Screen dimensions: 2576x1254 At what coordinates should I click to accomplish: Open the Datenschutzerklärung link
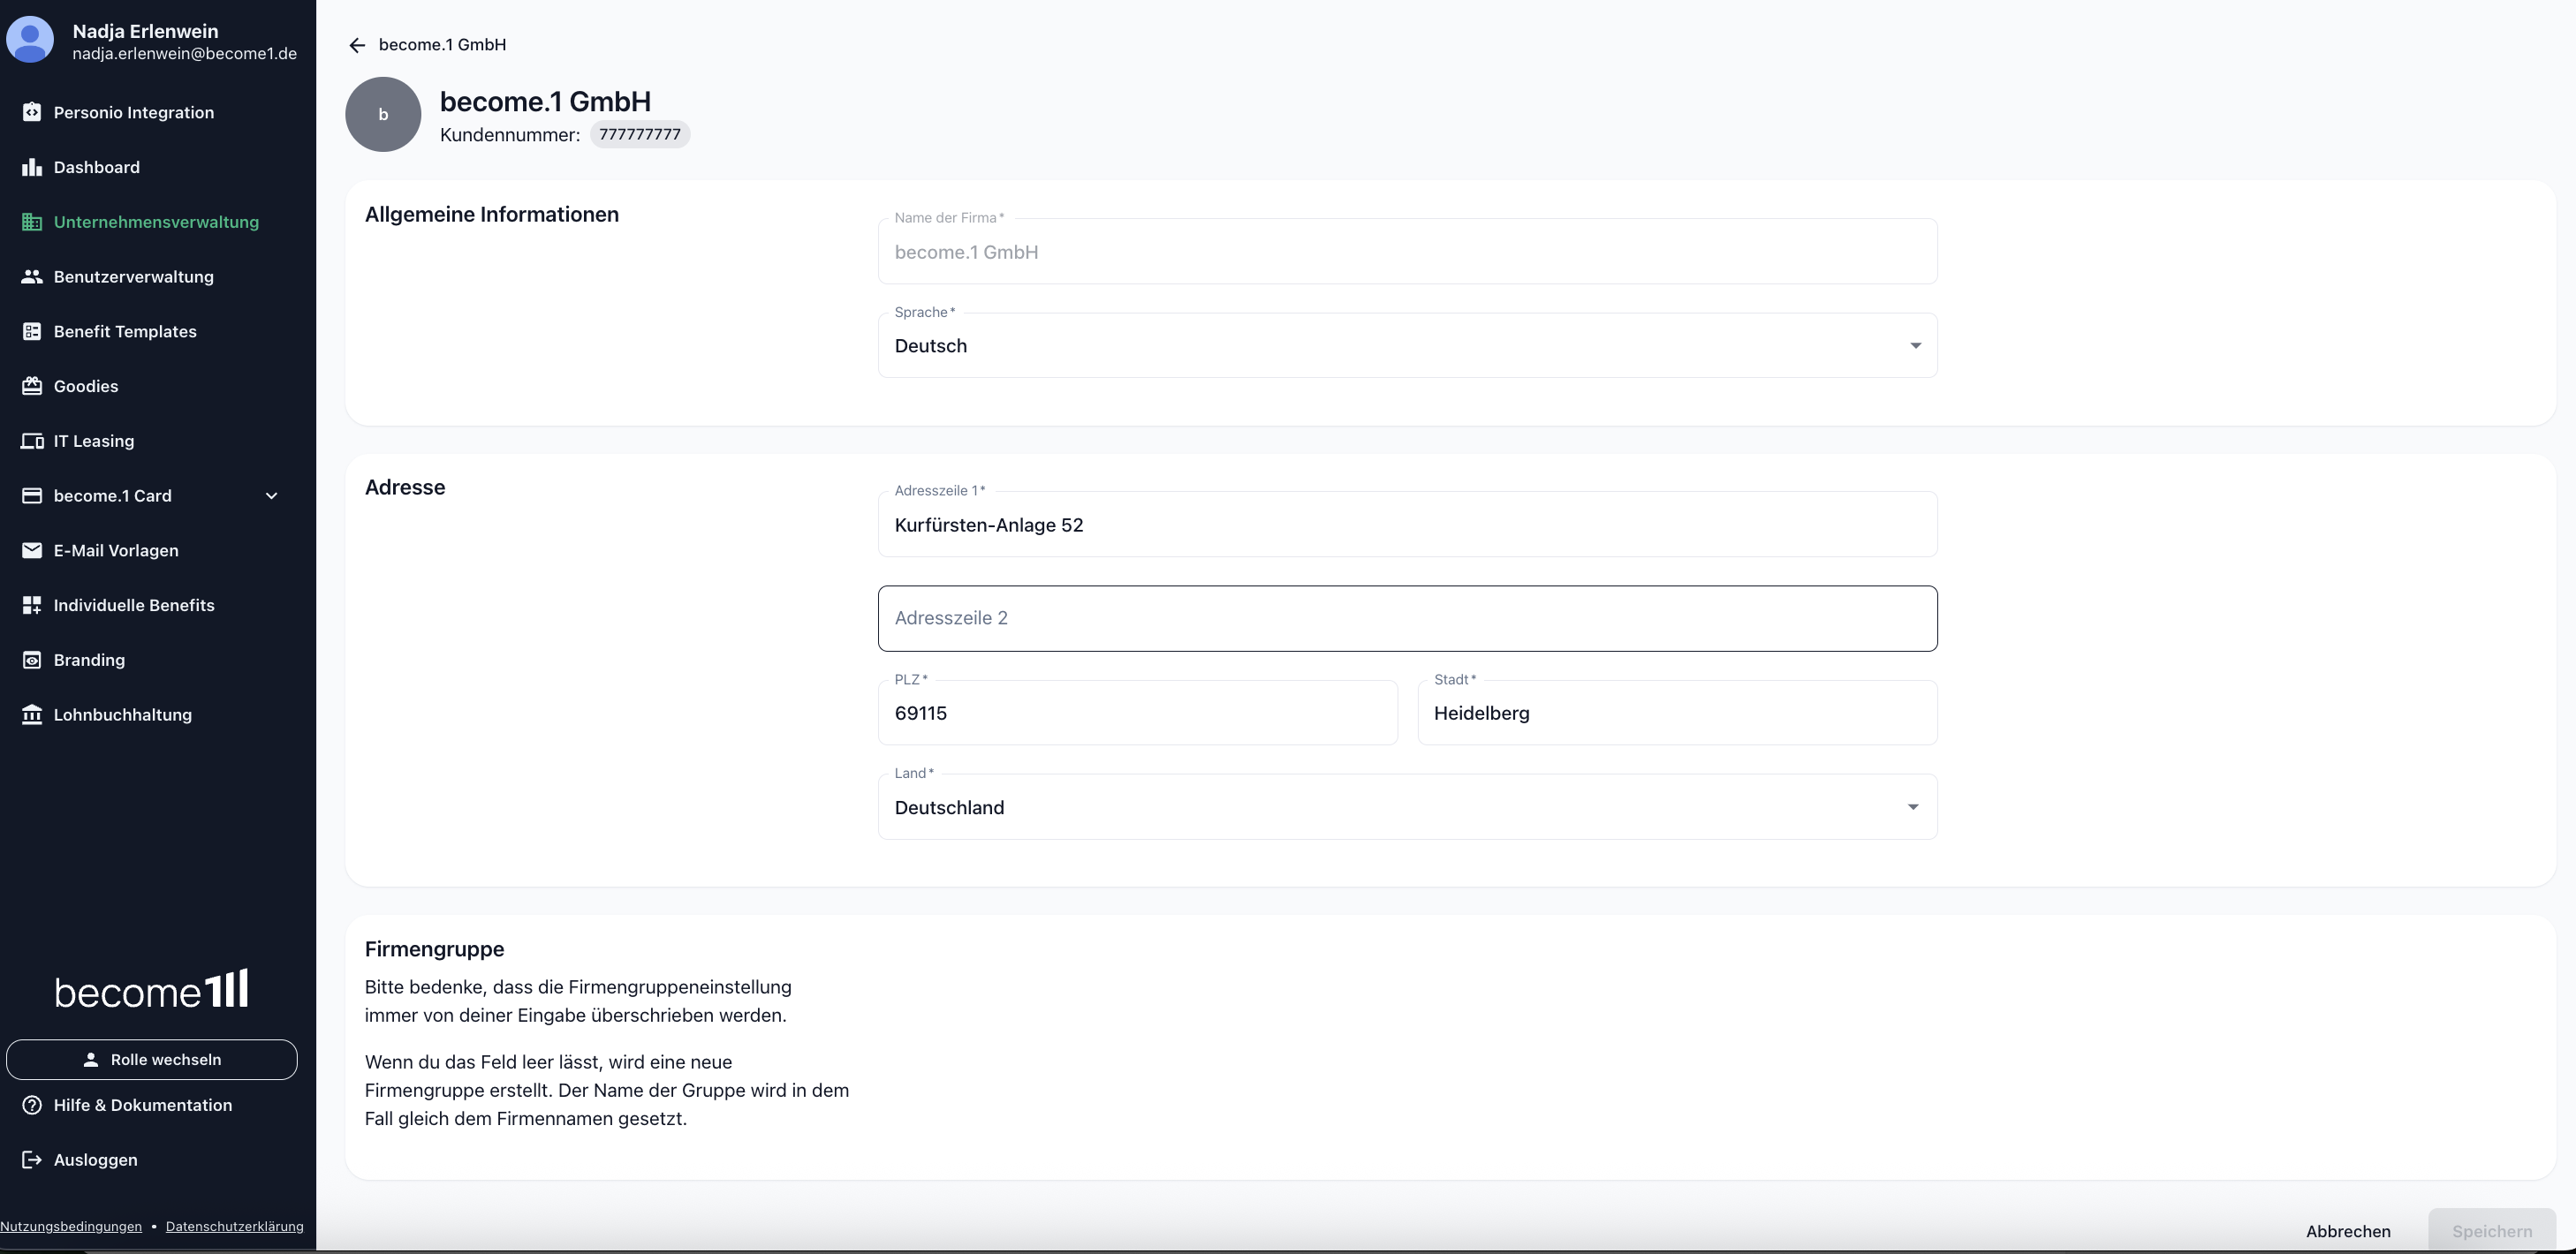[x=235, y=1227]
